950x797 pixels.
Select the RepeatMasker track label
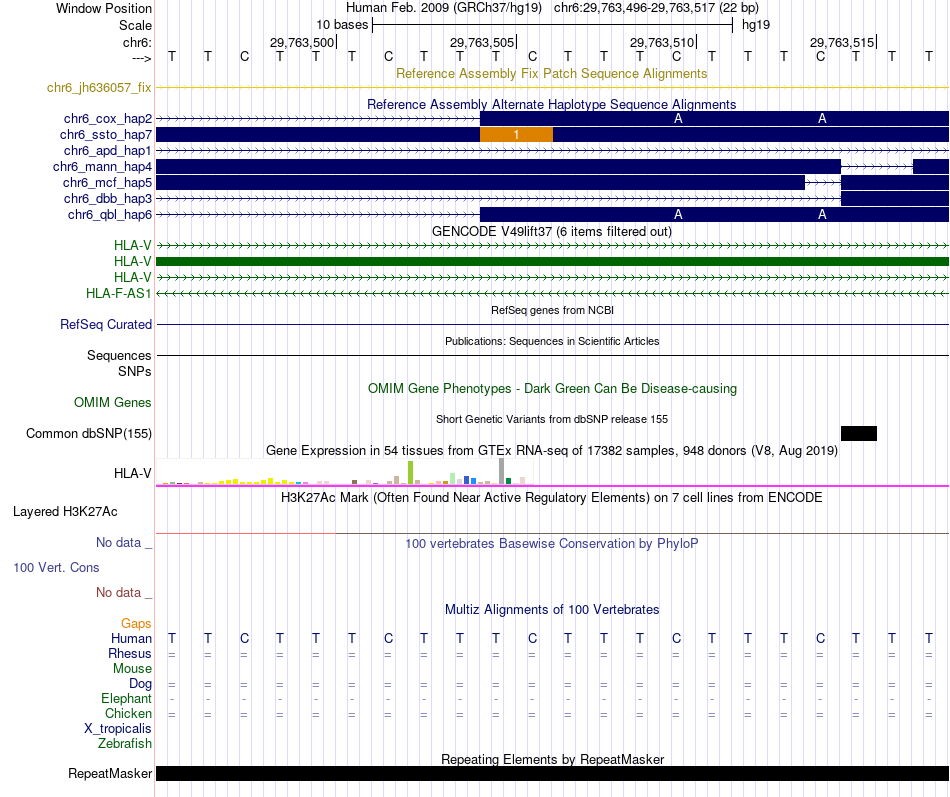110,773
